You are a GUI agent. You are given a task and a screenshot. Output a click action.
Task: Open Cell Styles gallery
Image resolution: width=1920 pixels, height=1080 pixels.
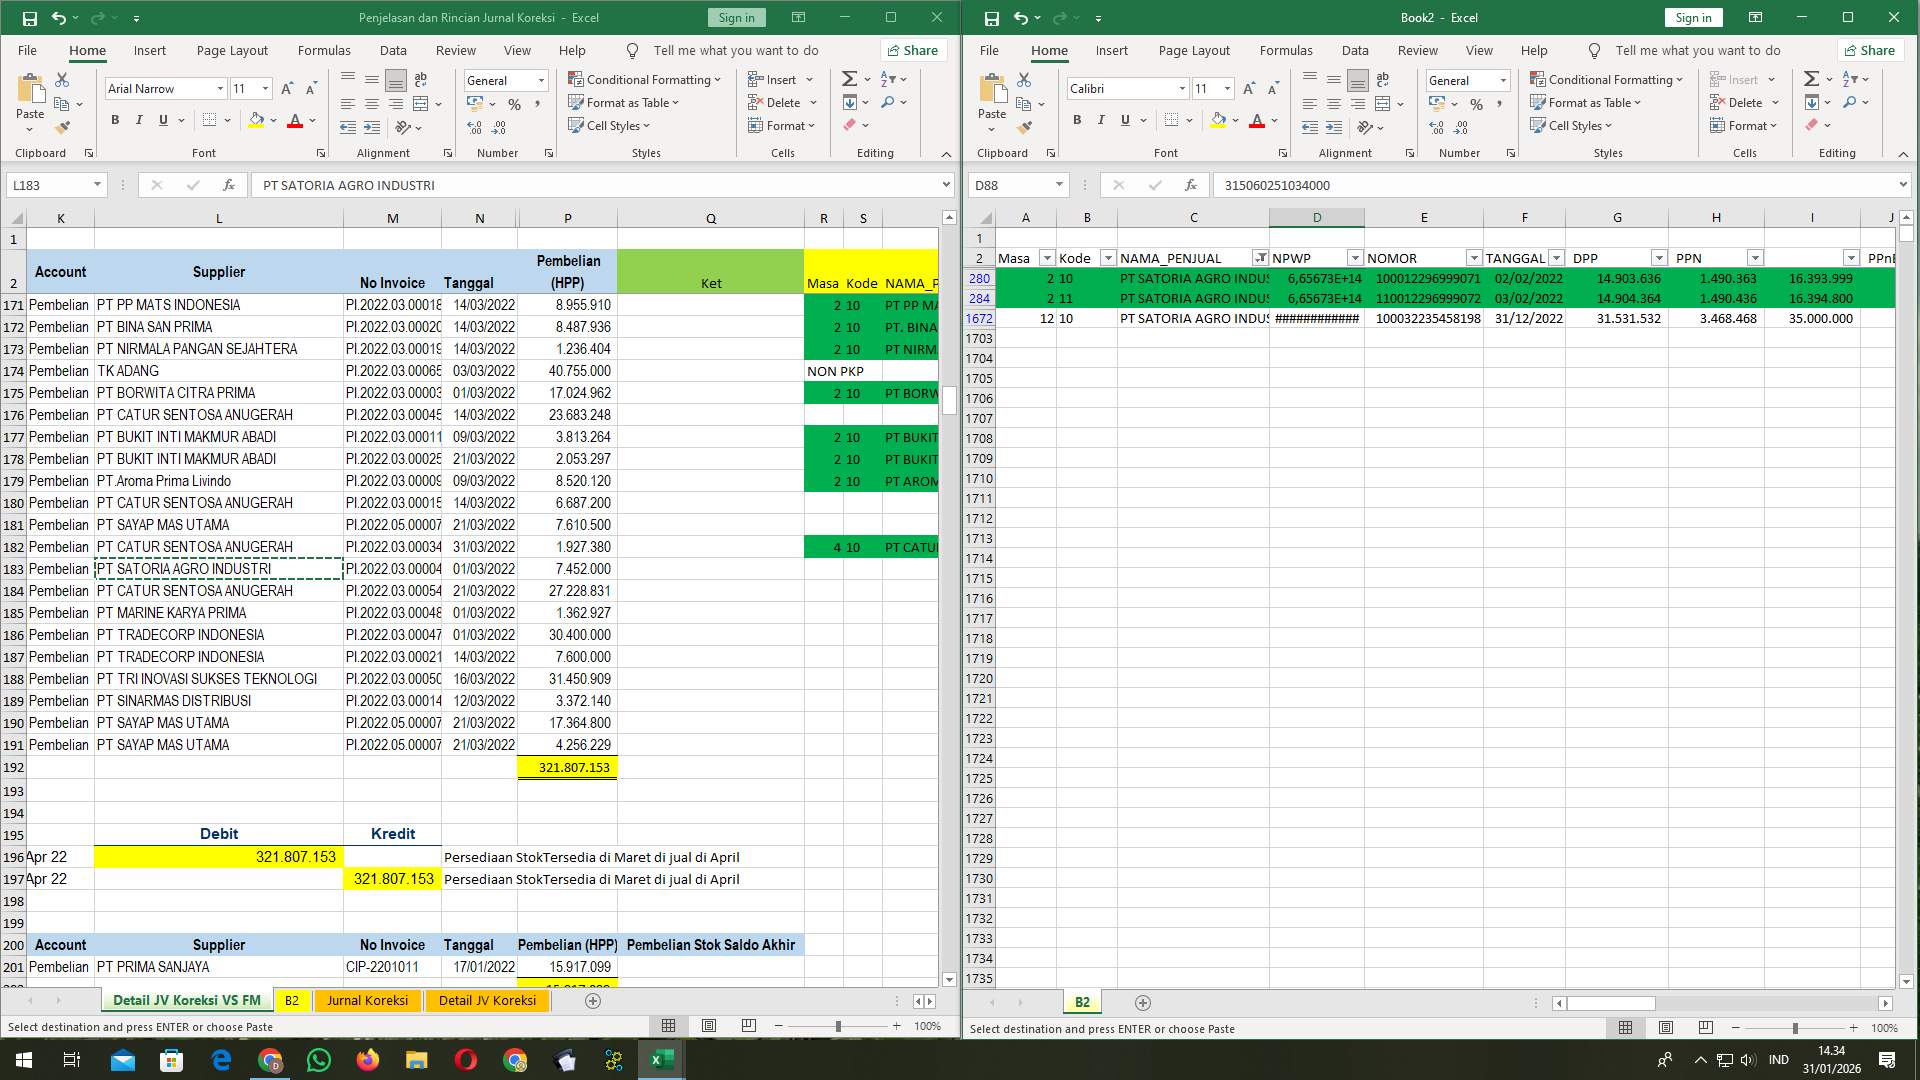tap(610, 126)
